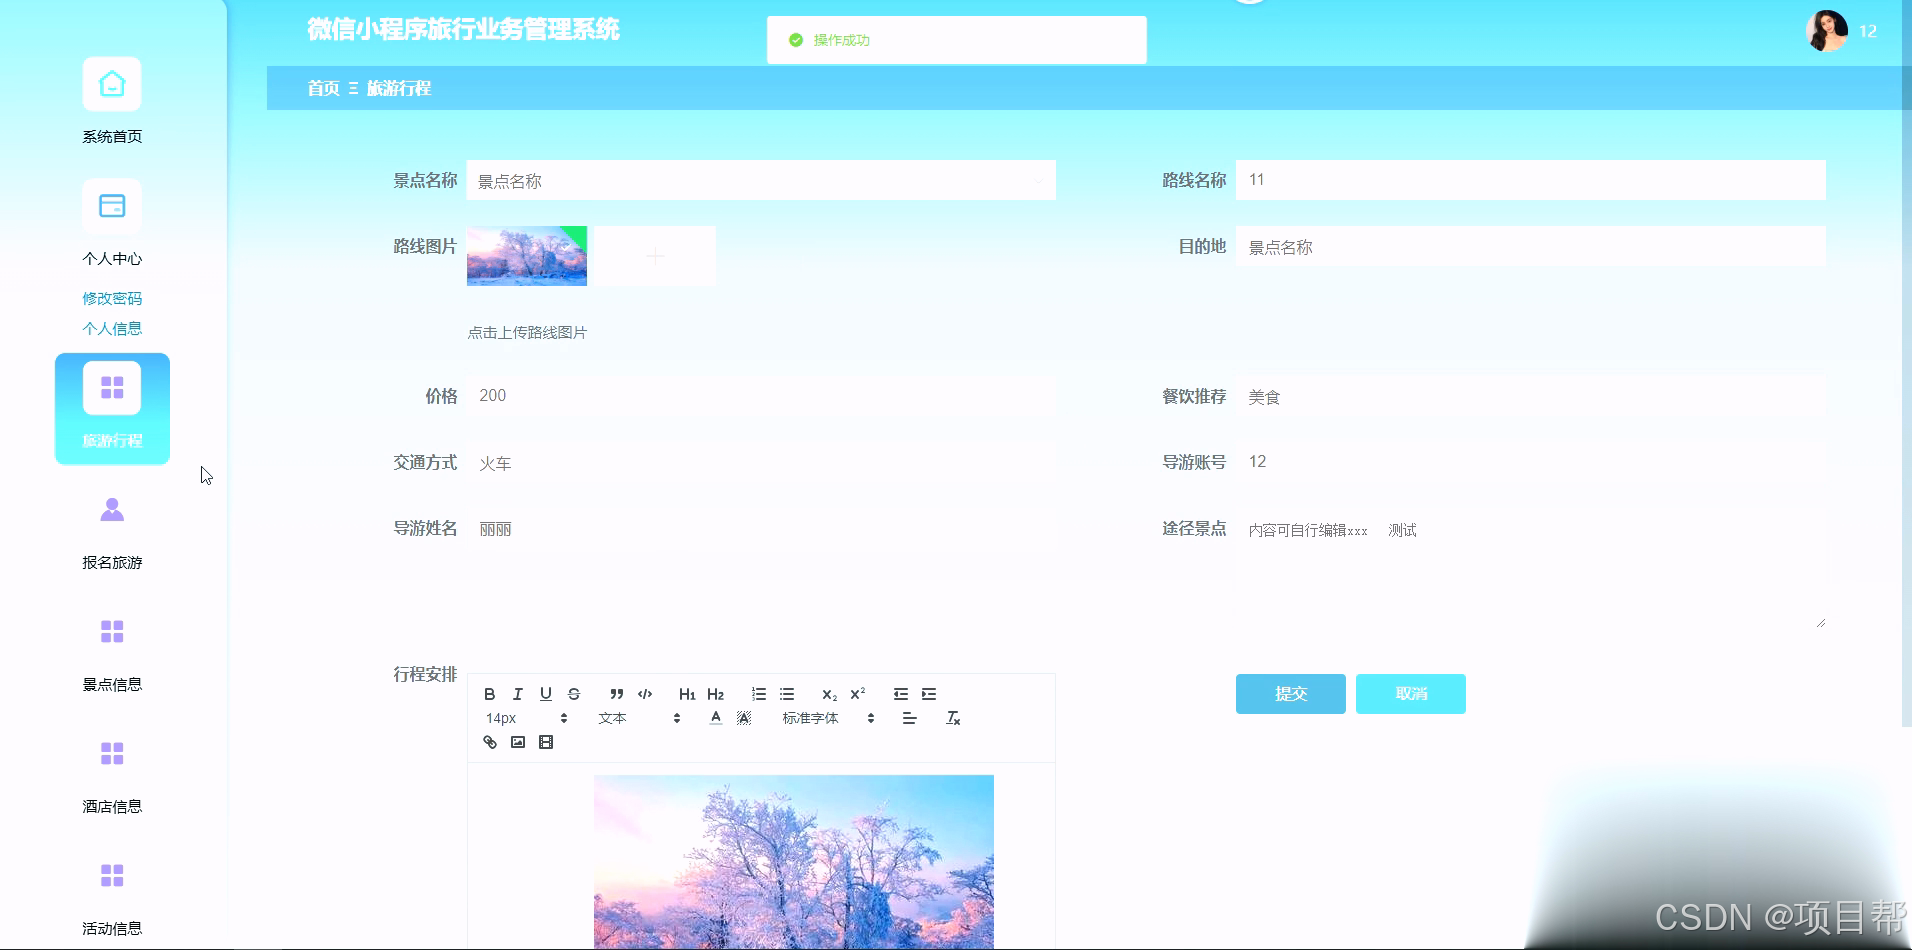
Task: Click the insert video icon in editor toolbar
Action: [x=546, y=742]
